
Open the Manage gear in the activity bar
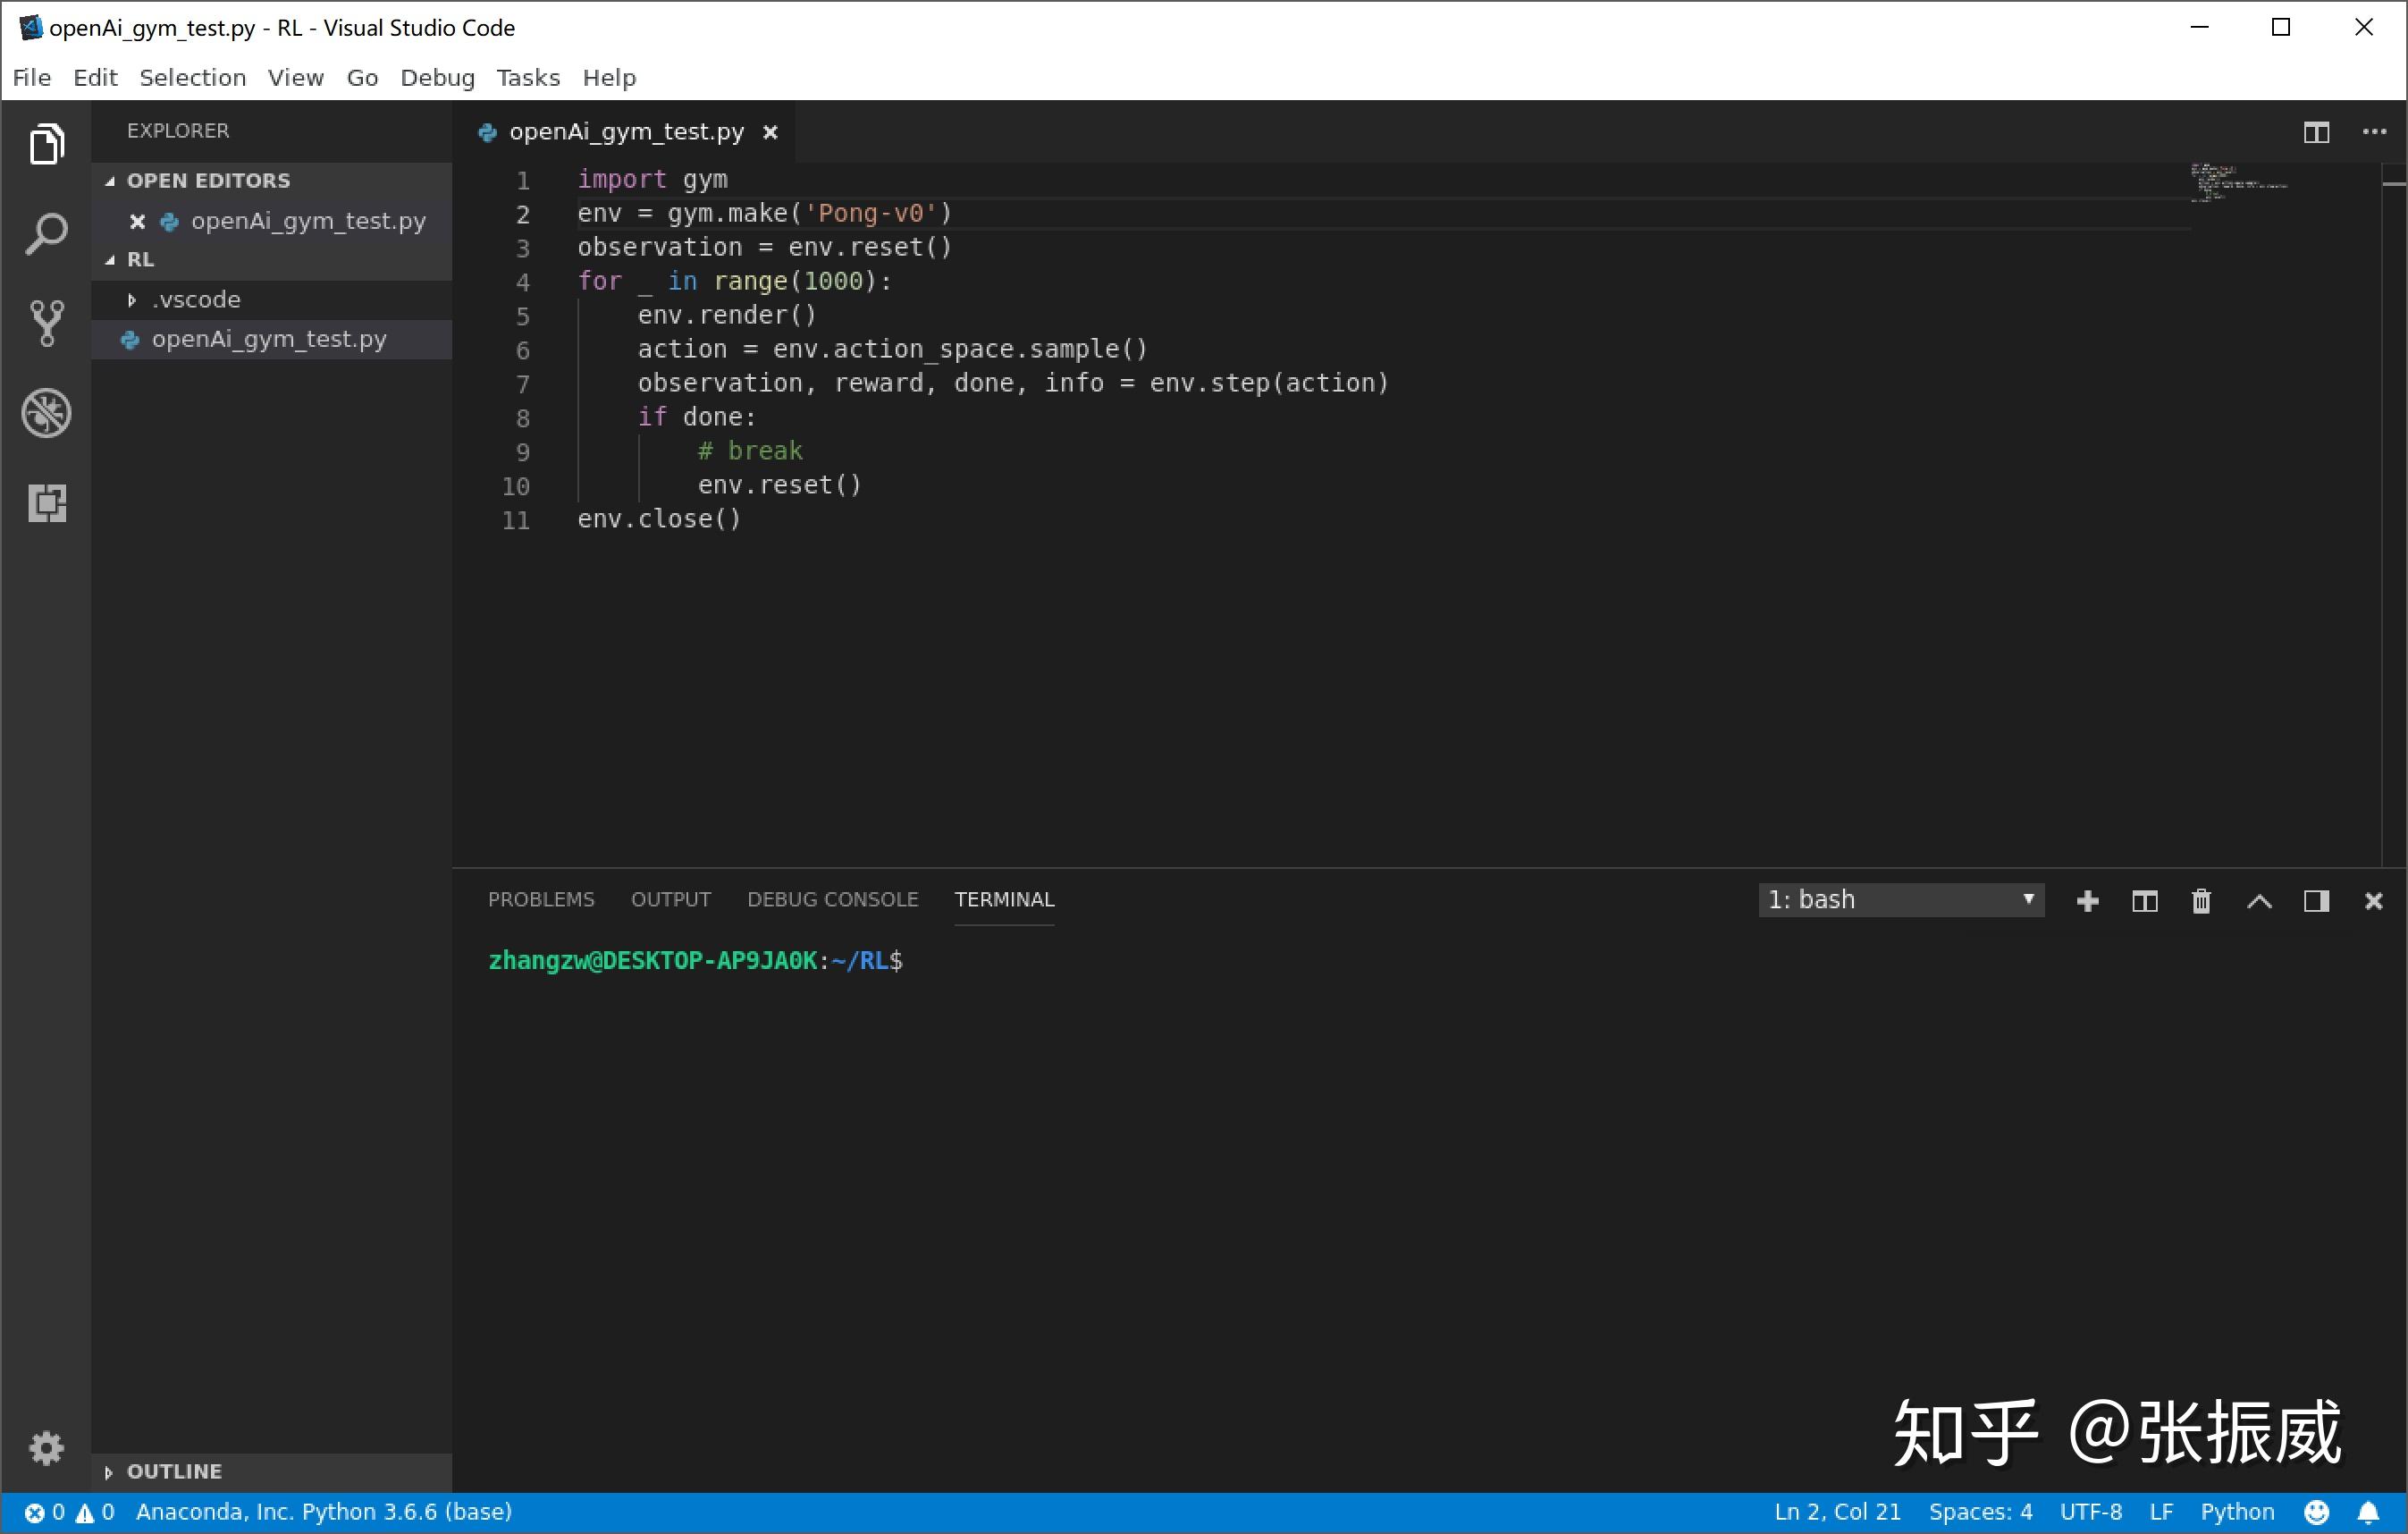click(x=46, y=1447)
